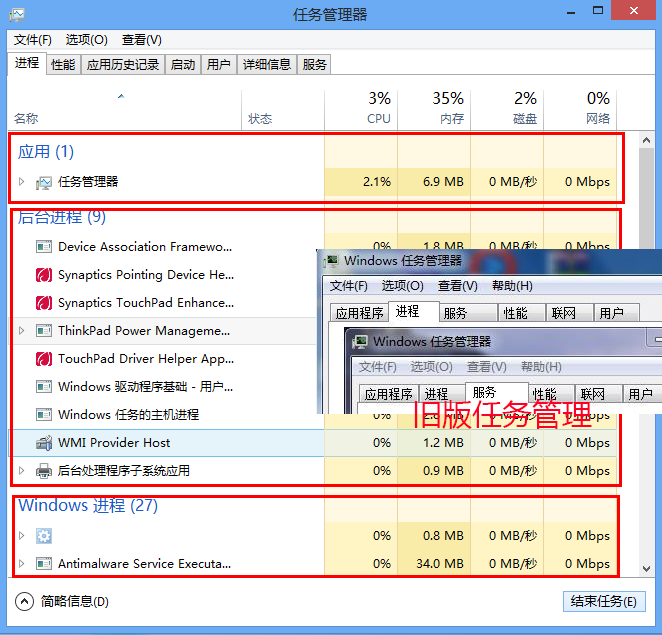The image size is (662, 635).
Task: Click the Windows 任务的主机进程 icon
Action: [44, 415]
